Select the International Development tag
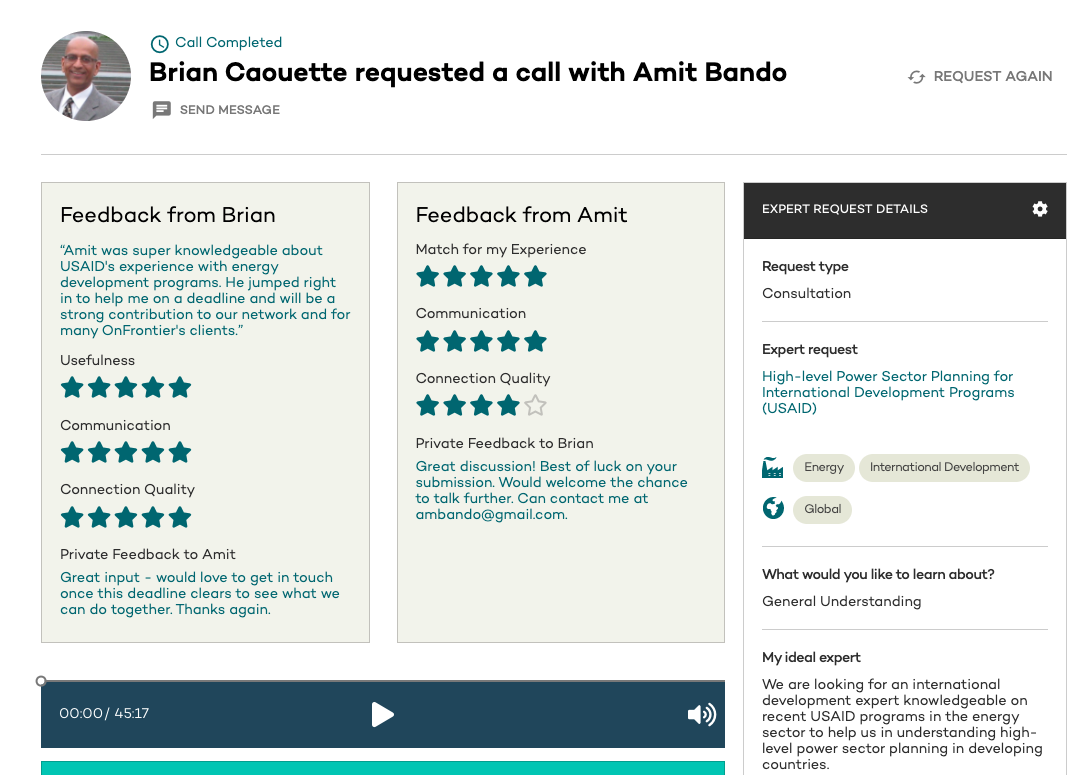This screenshot has height=775, width=1080. (x=944, y=468)
